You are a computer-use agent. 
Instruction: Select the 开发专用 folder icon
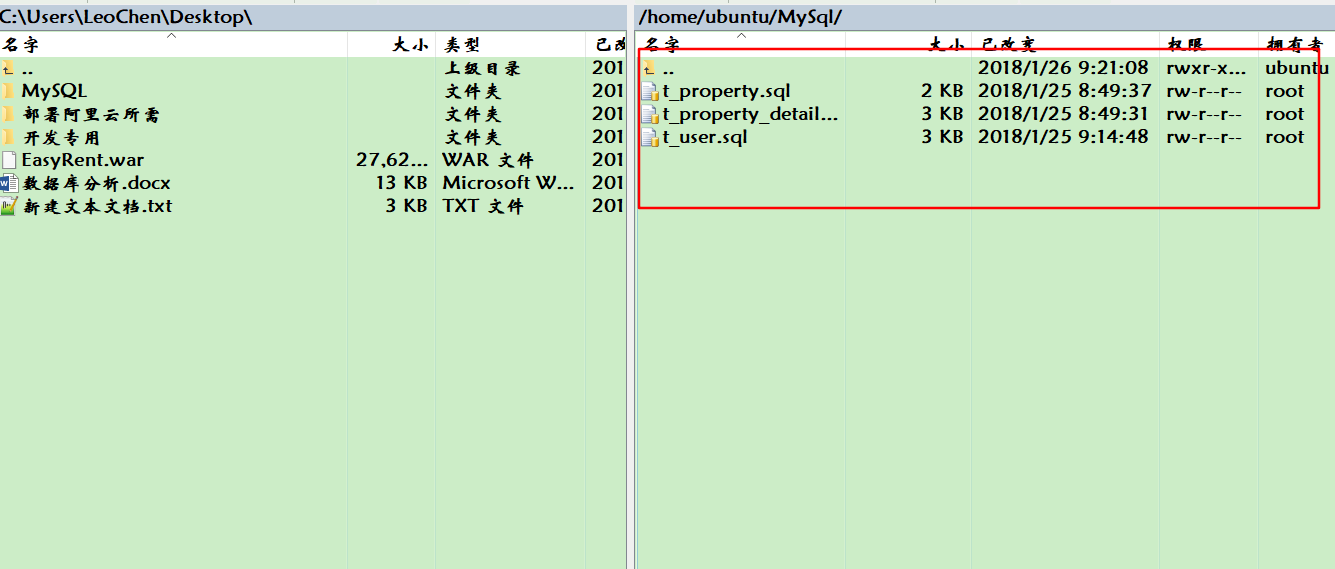pos(8,137)
